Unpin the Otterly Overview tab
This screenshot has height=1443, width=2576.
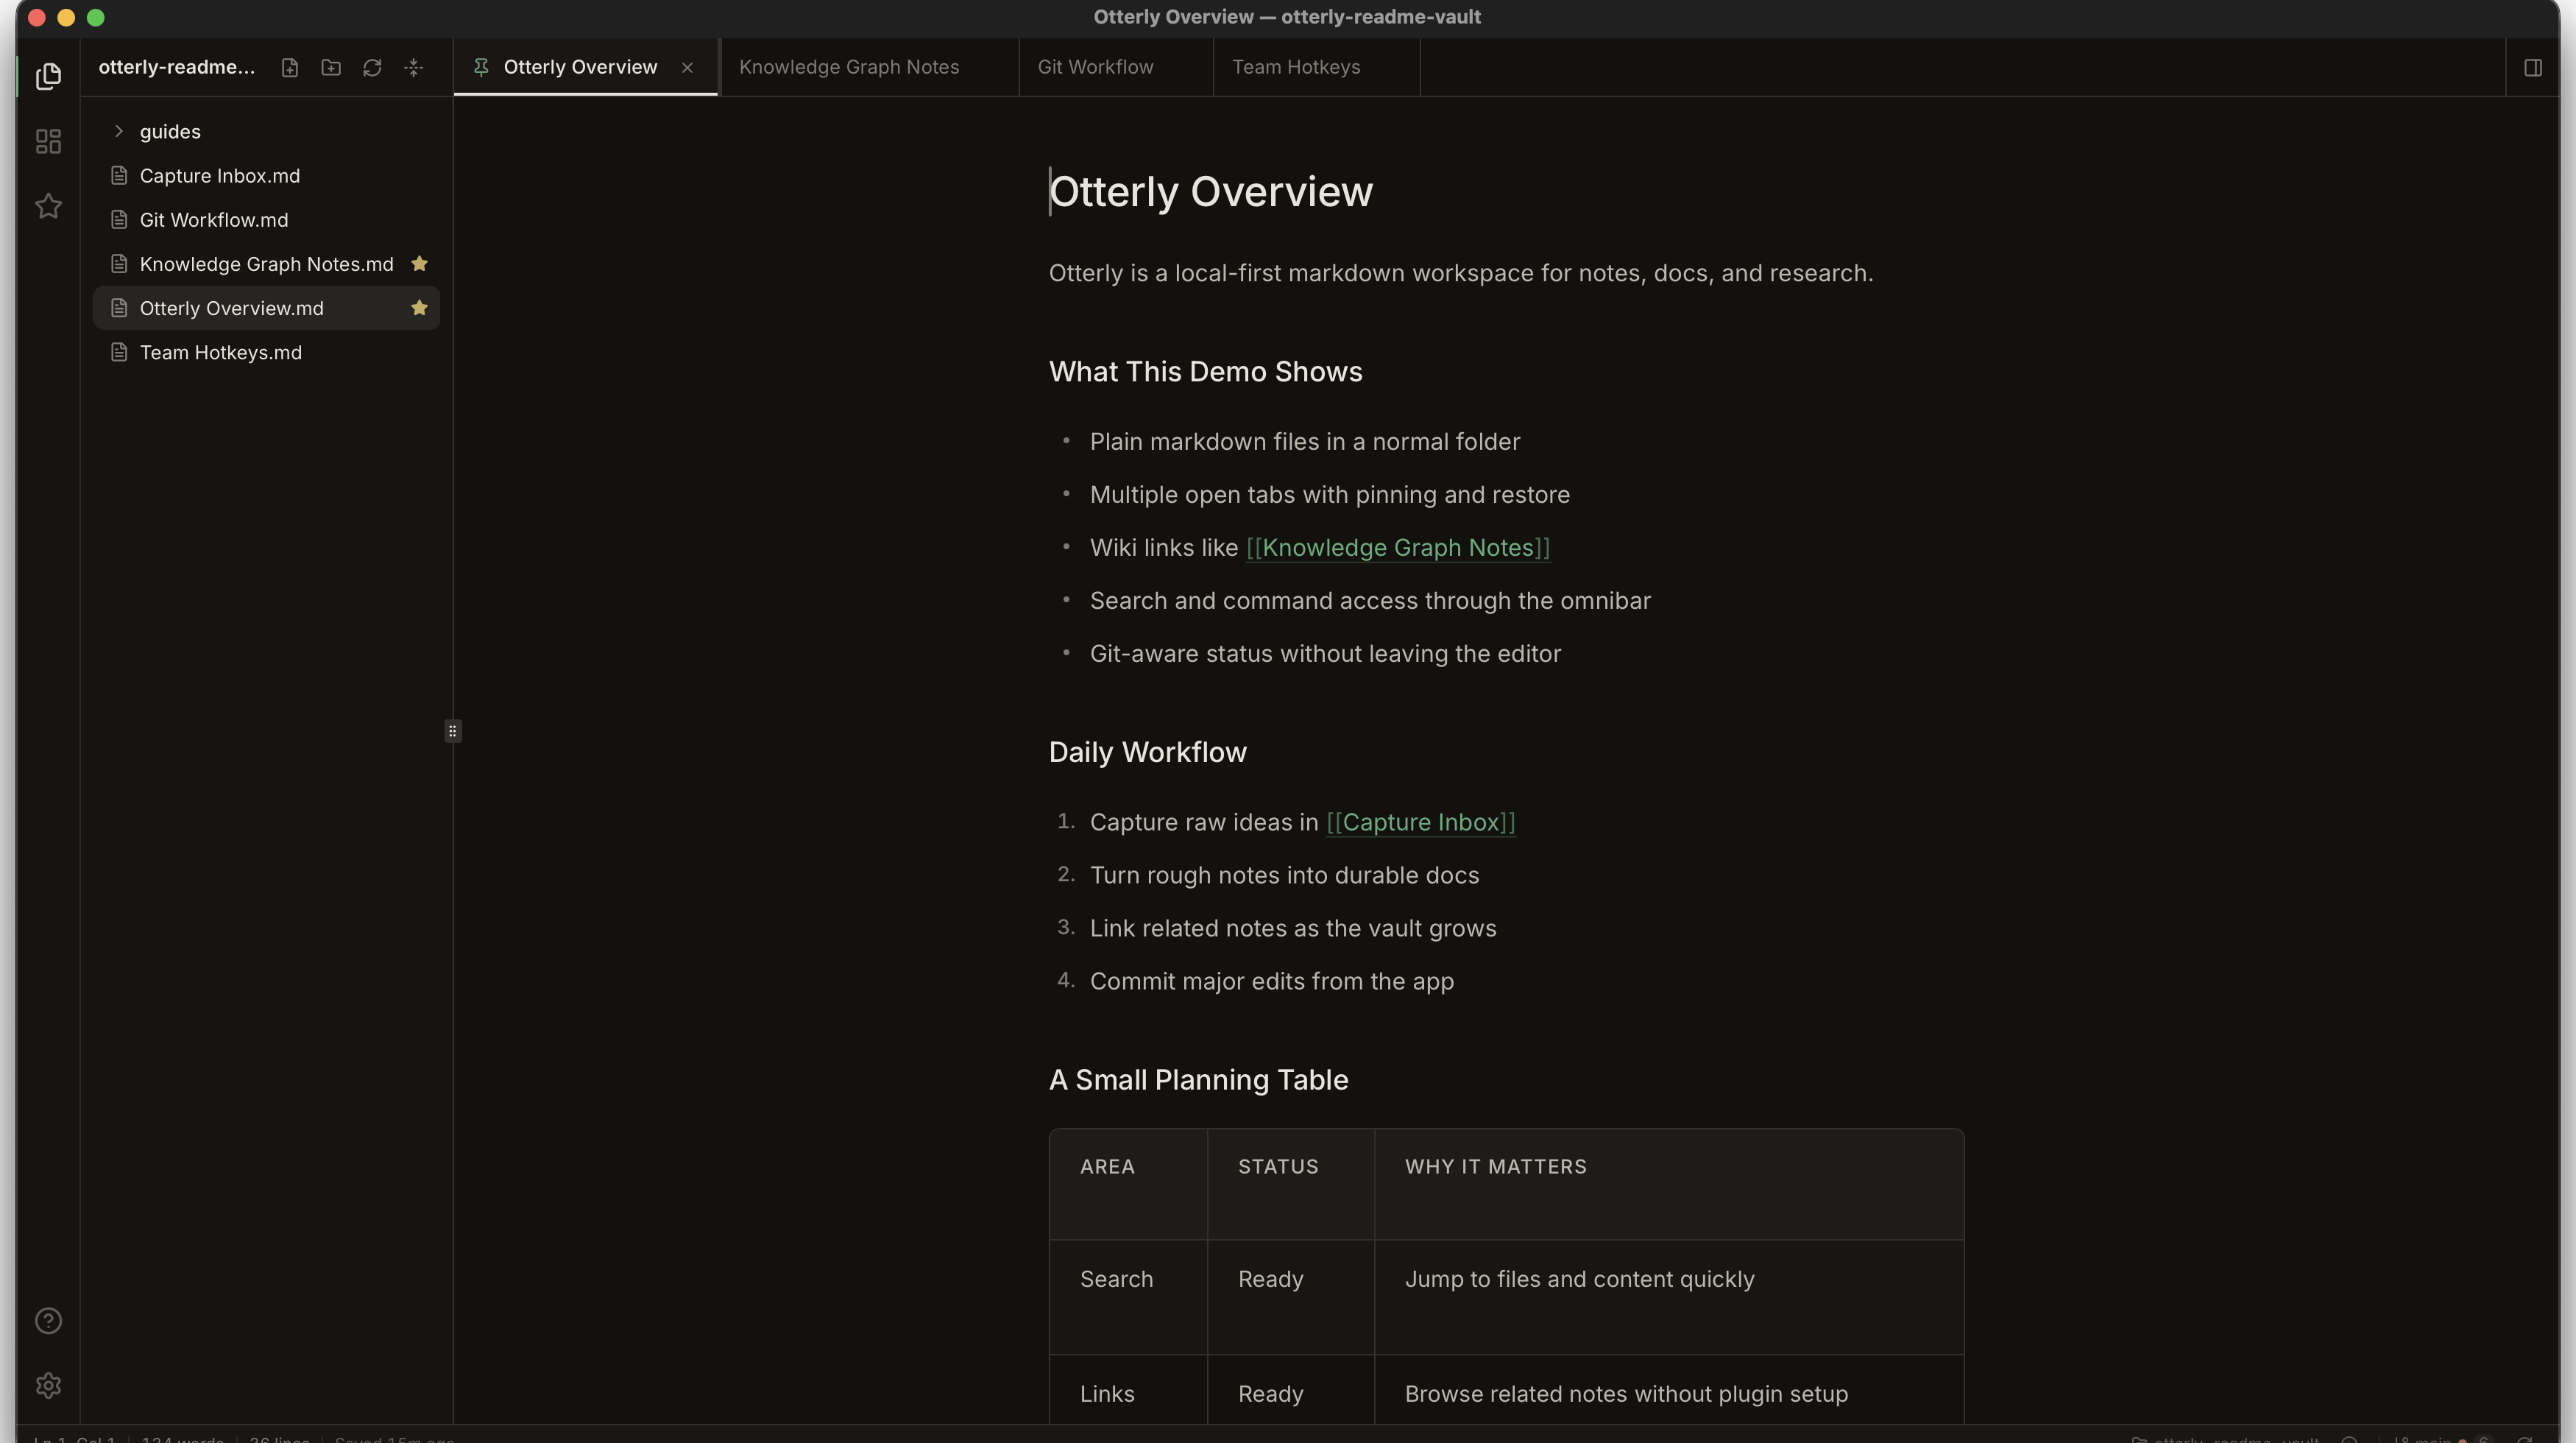[481, 67]
